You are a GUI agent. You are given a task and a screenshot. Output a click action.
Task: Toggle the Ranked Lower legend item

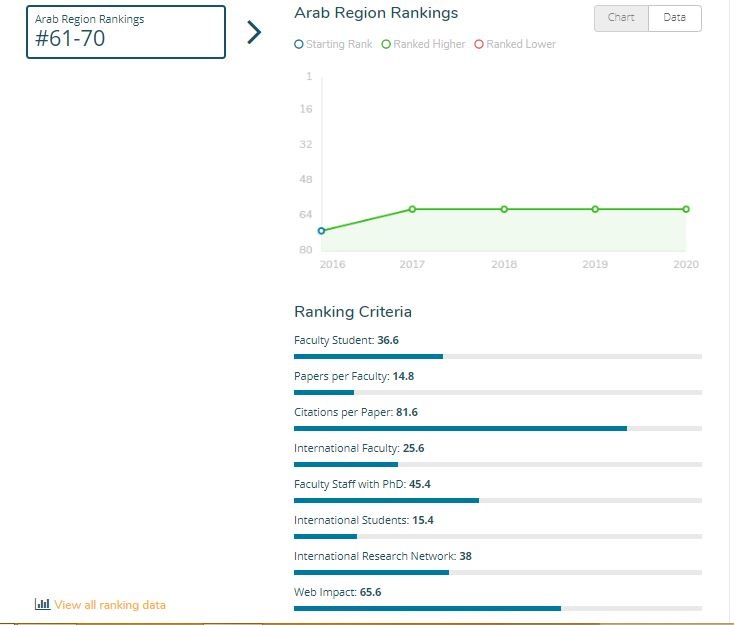click(515, 45)
